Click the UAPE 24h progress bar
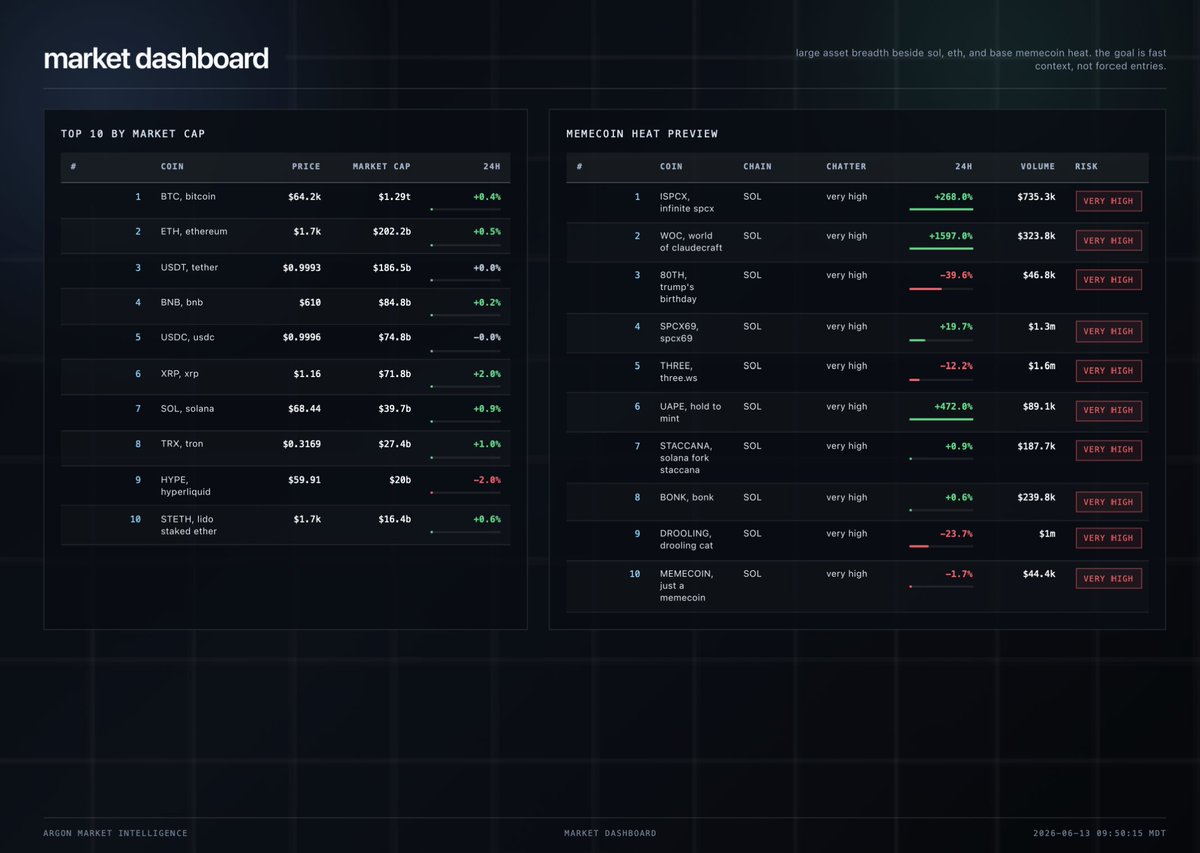This screenshot has width=1200, height=853. pyautogui.click(x=941, y=420)
